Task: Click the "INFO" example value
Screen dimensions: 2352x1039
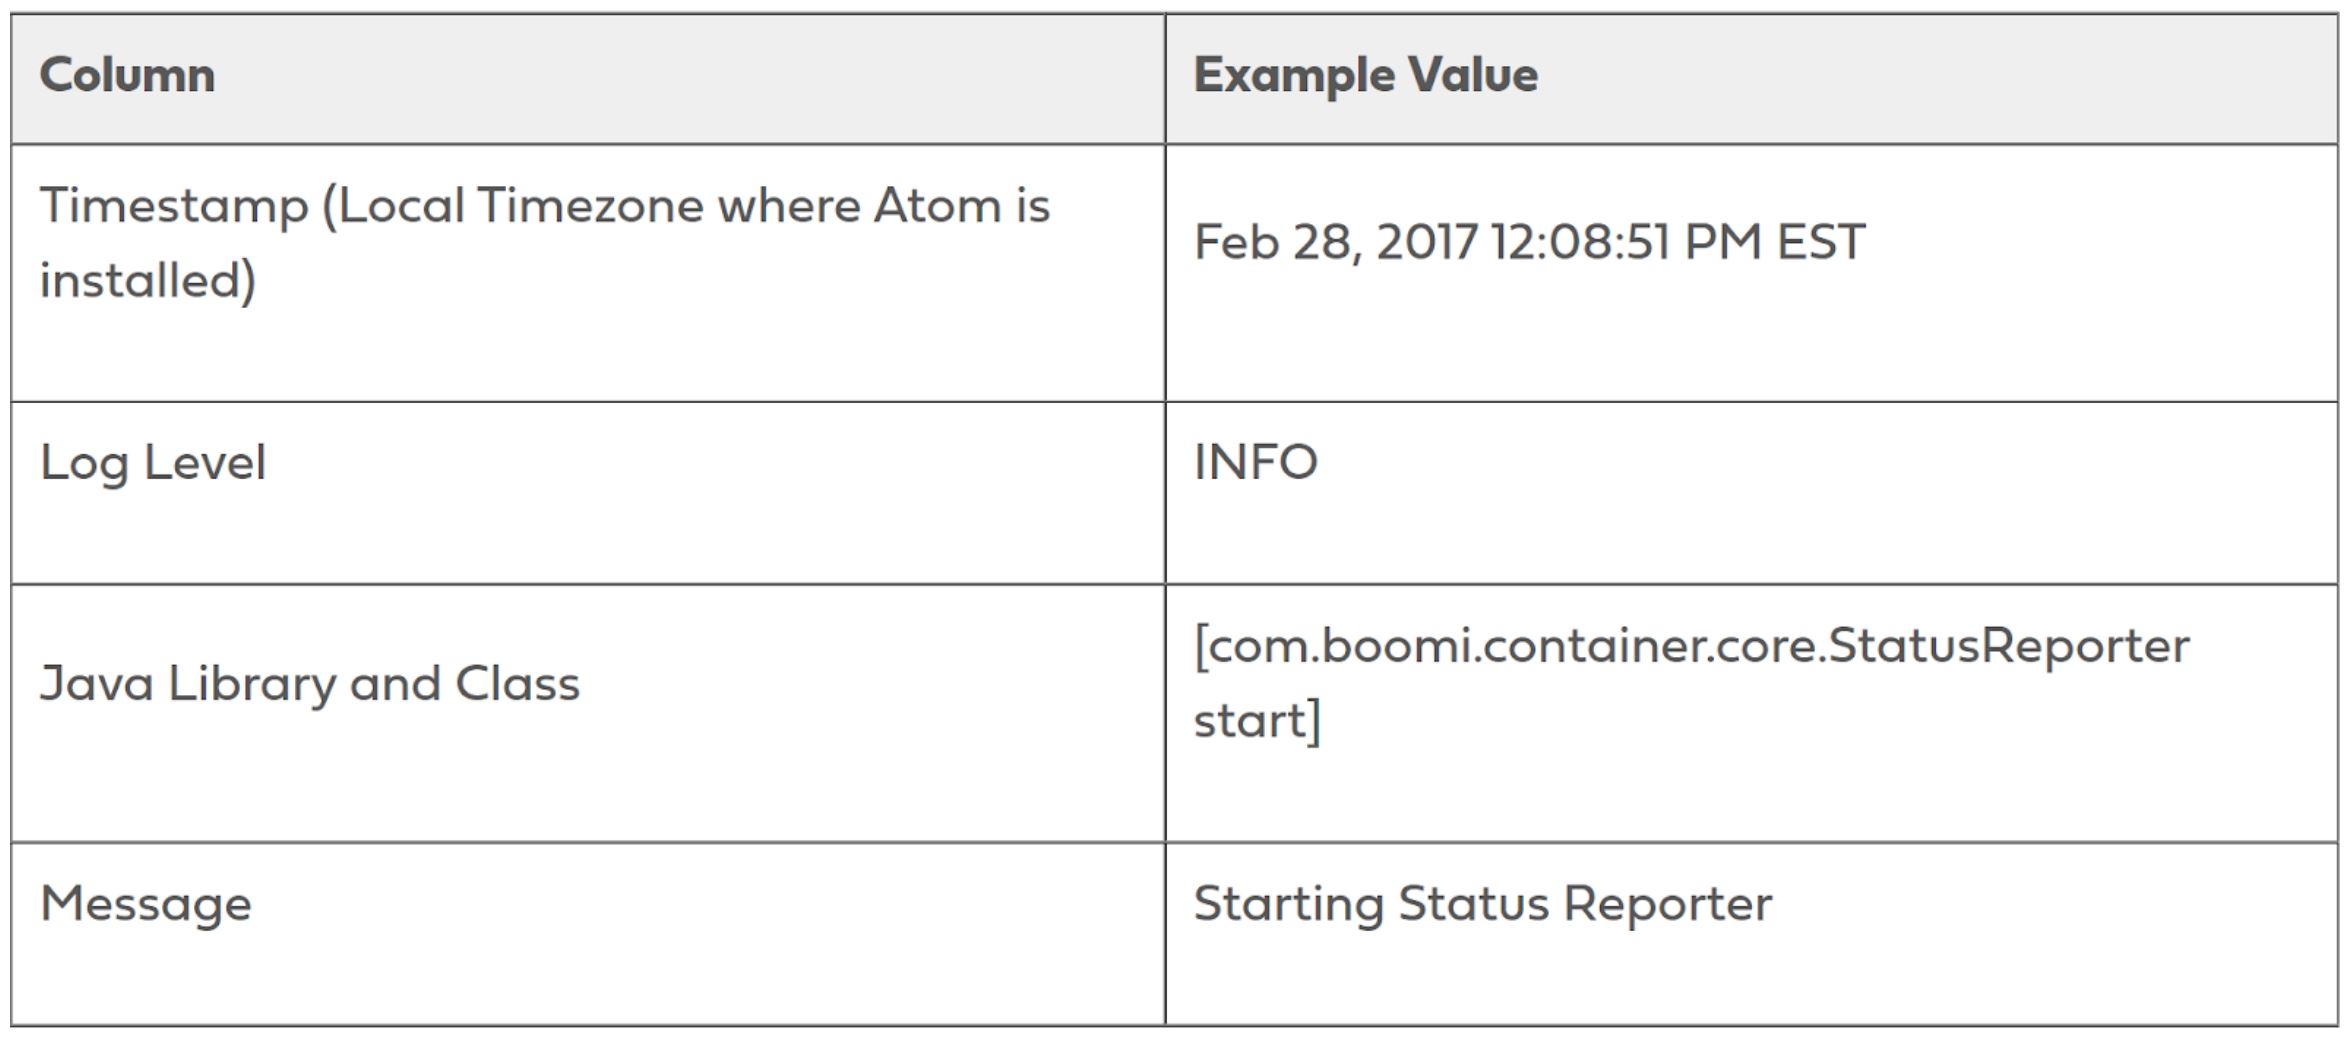Action: 1255,463
